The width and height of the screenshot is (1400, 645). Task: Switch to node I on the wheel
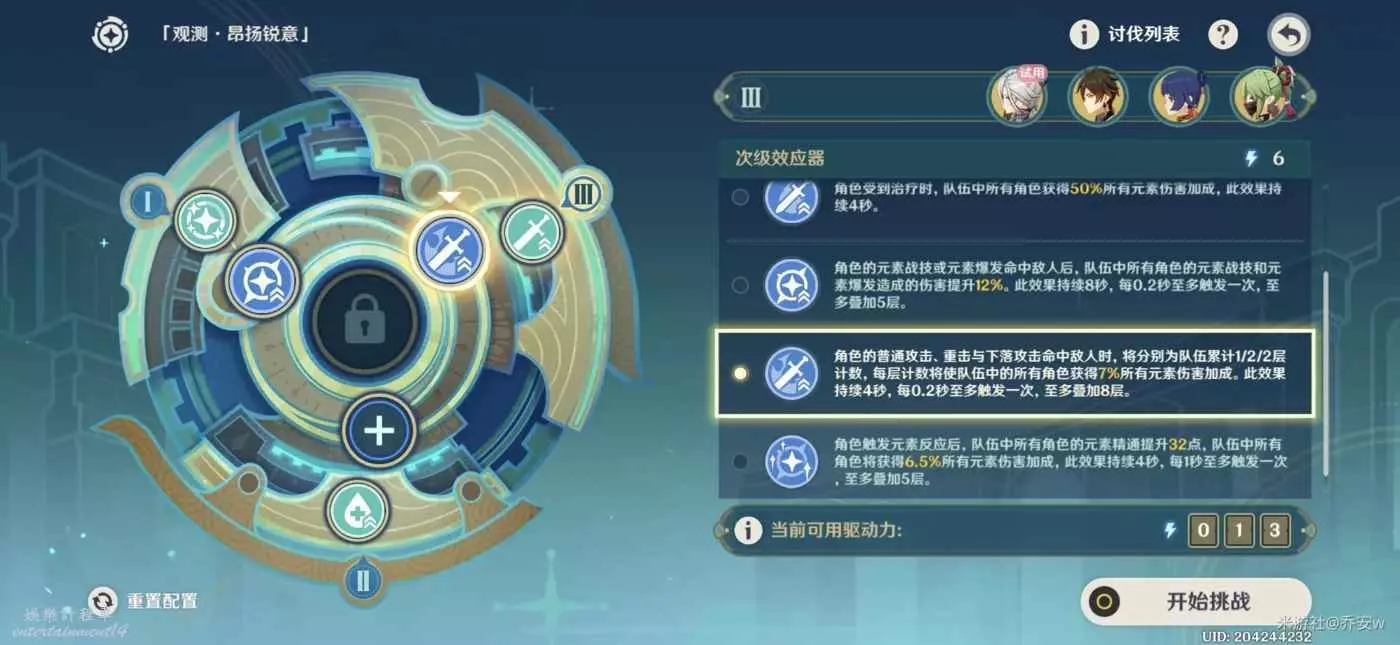[x=147, y=202]
